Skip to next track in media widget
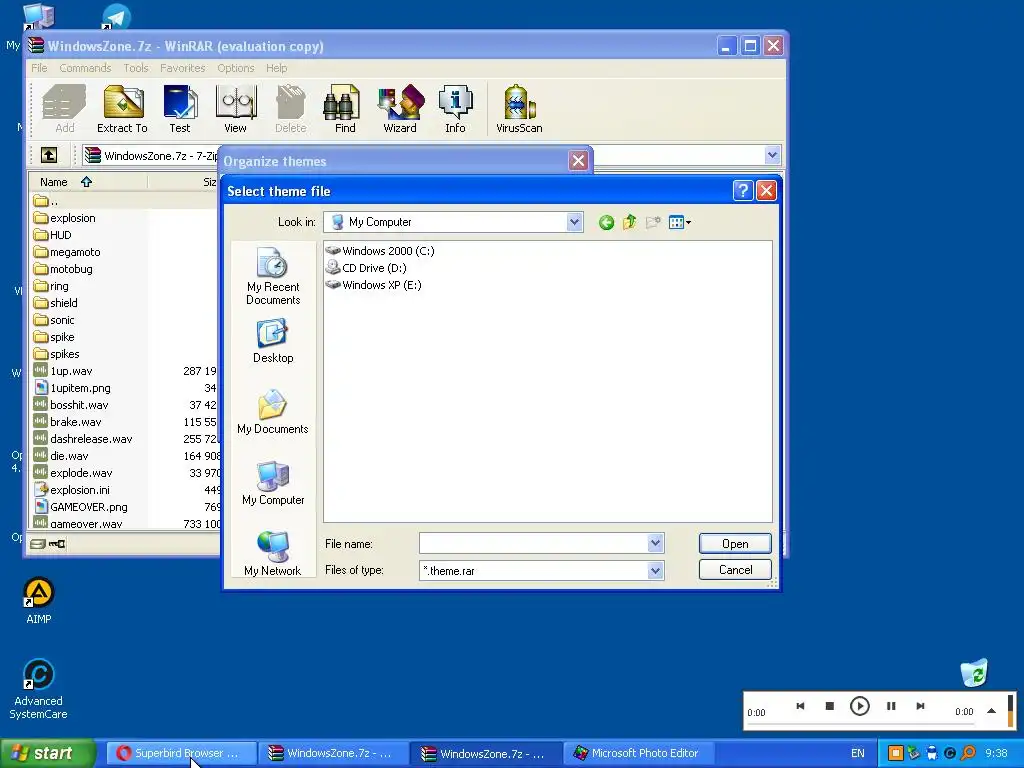 pyautogui.click(x=920, y=706)
